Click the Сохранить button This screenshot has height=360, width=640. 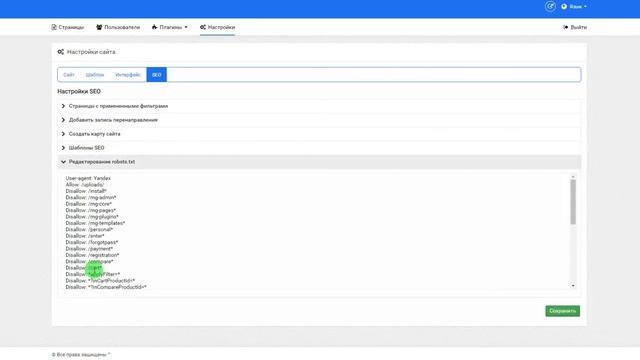click(x=562, y=311)
